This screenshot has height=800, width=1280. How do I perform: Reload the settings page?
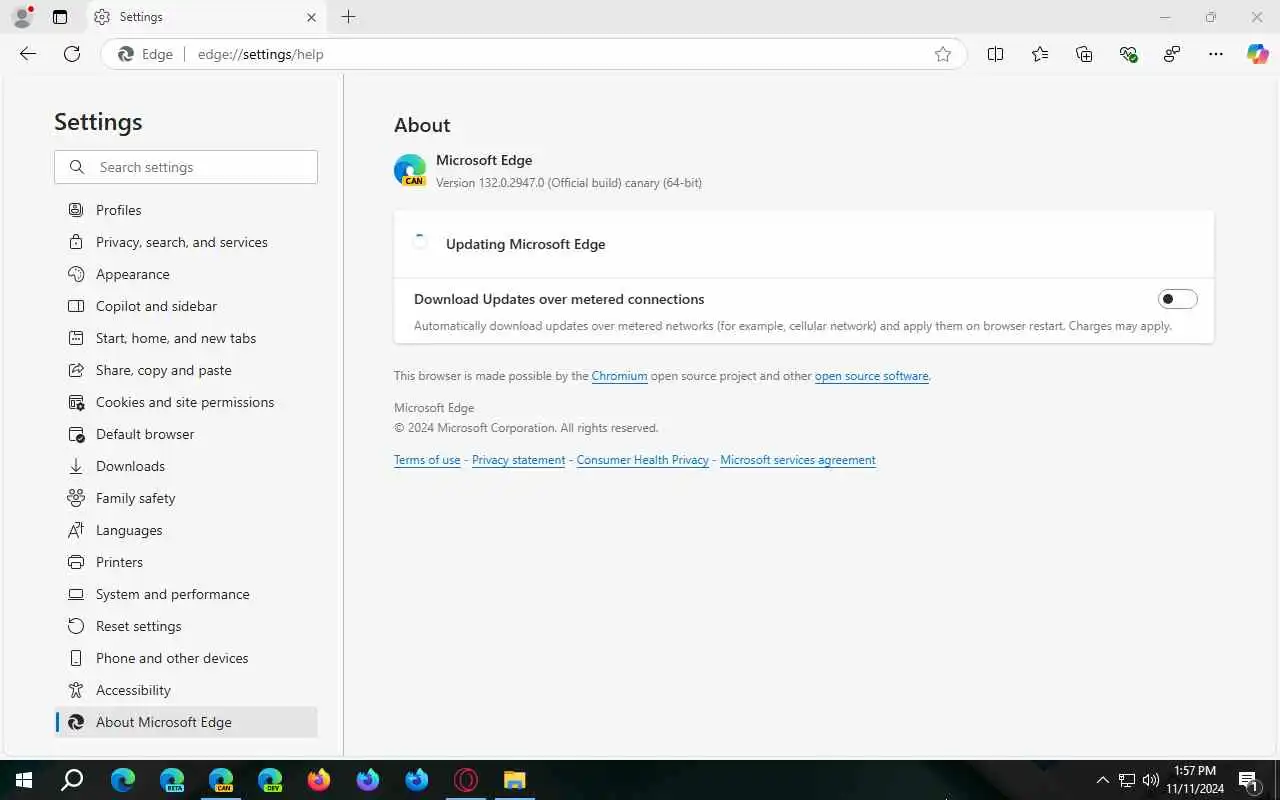click(x=72, y=54)
